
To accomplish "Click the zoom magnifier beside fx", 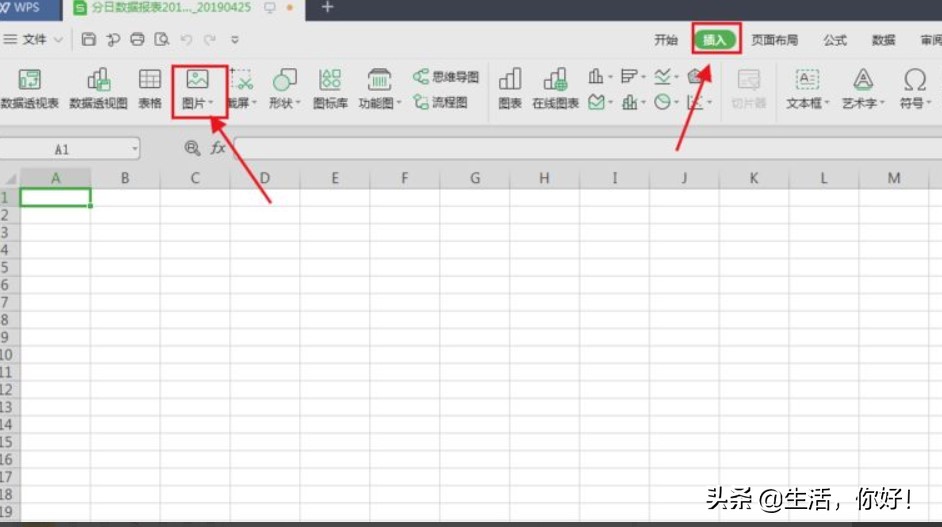I will click(192, 148).
